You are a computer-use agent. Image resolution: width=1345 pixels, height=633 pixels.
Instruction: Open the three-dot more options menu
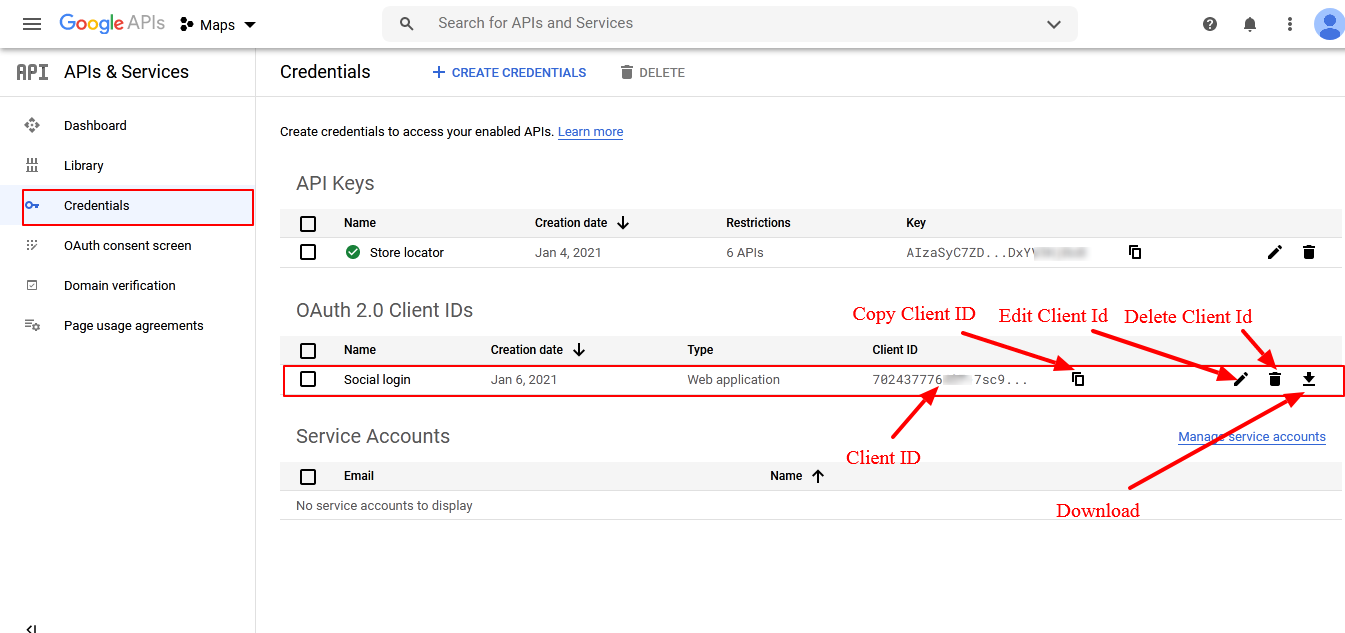pos(1290,24)
